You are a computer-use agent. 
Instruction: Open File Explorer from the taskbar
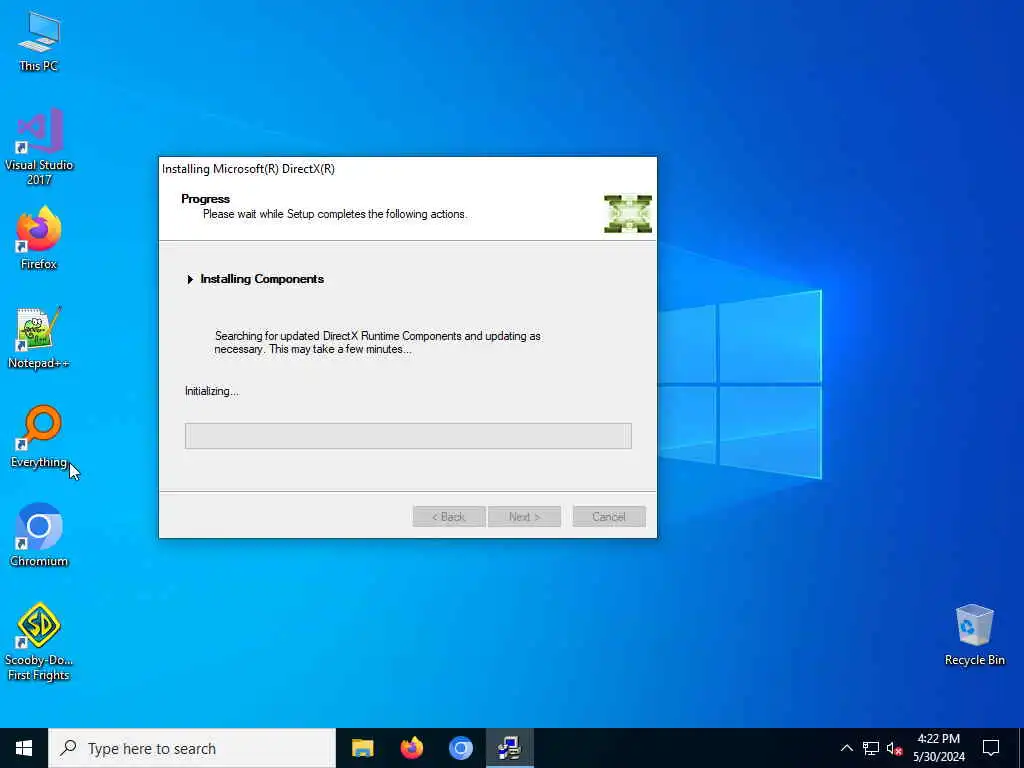[x=362, y=748]
